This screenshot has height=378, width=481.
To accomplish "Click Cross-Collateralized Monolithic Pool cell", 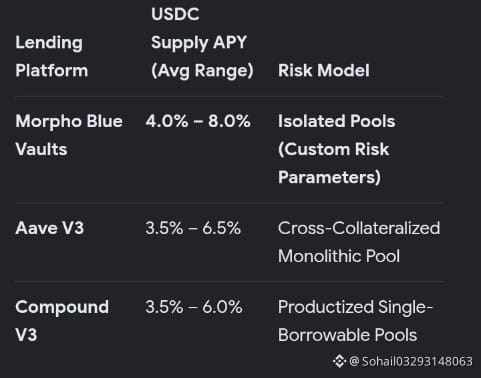I will (x=359, y=242).
